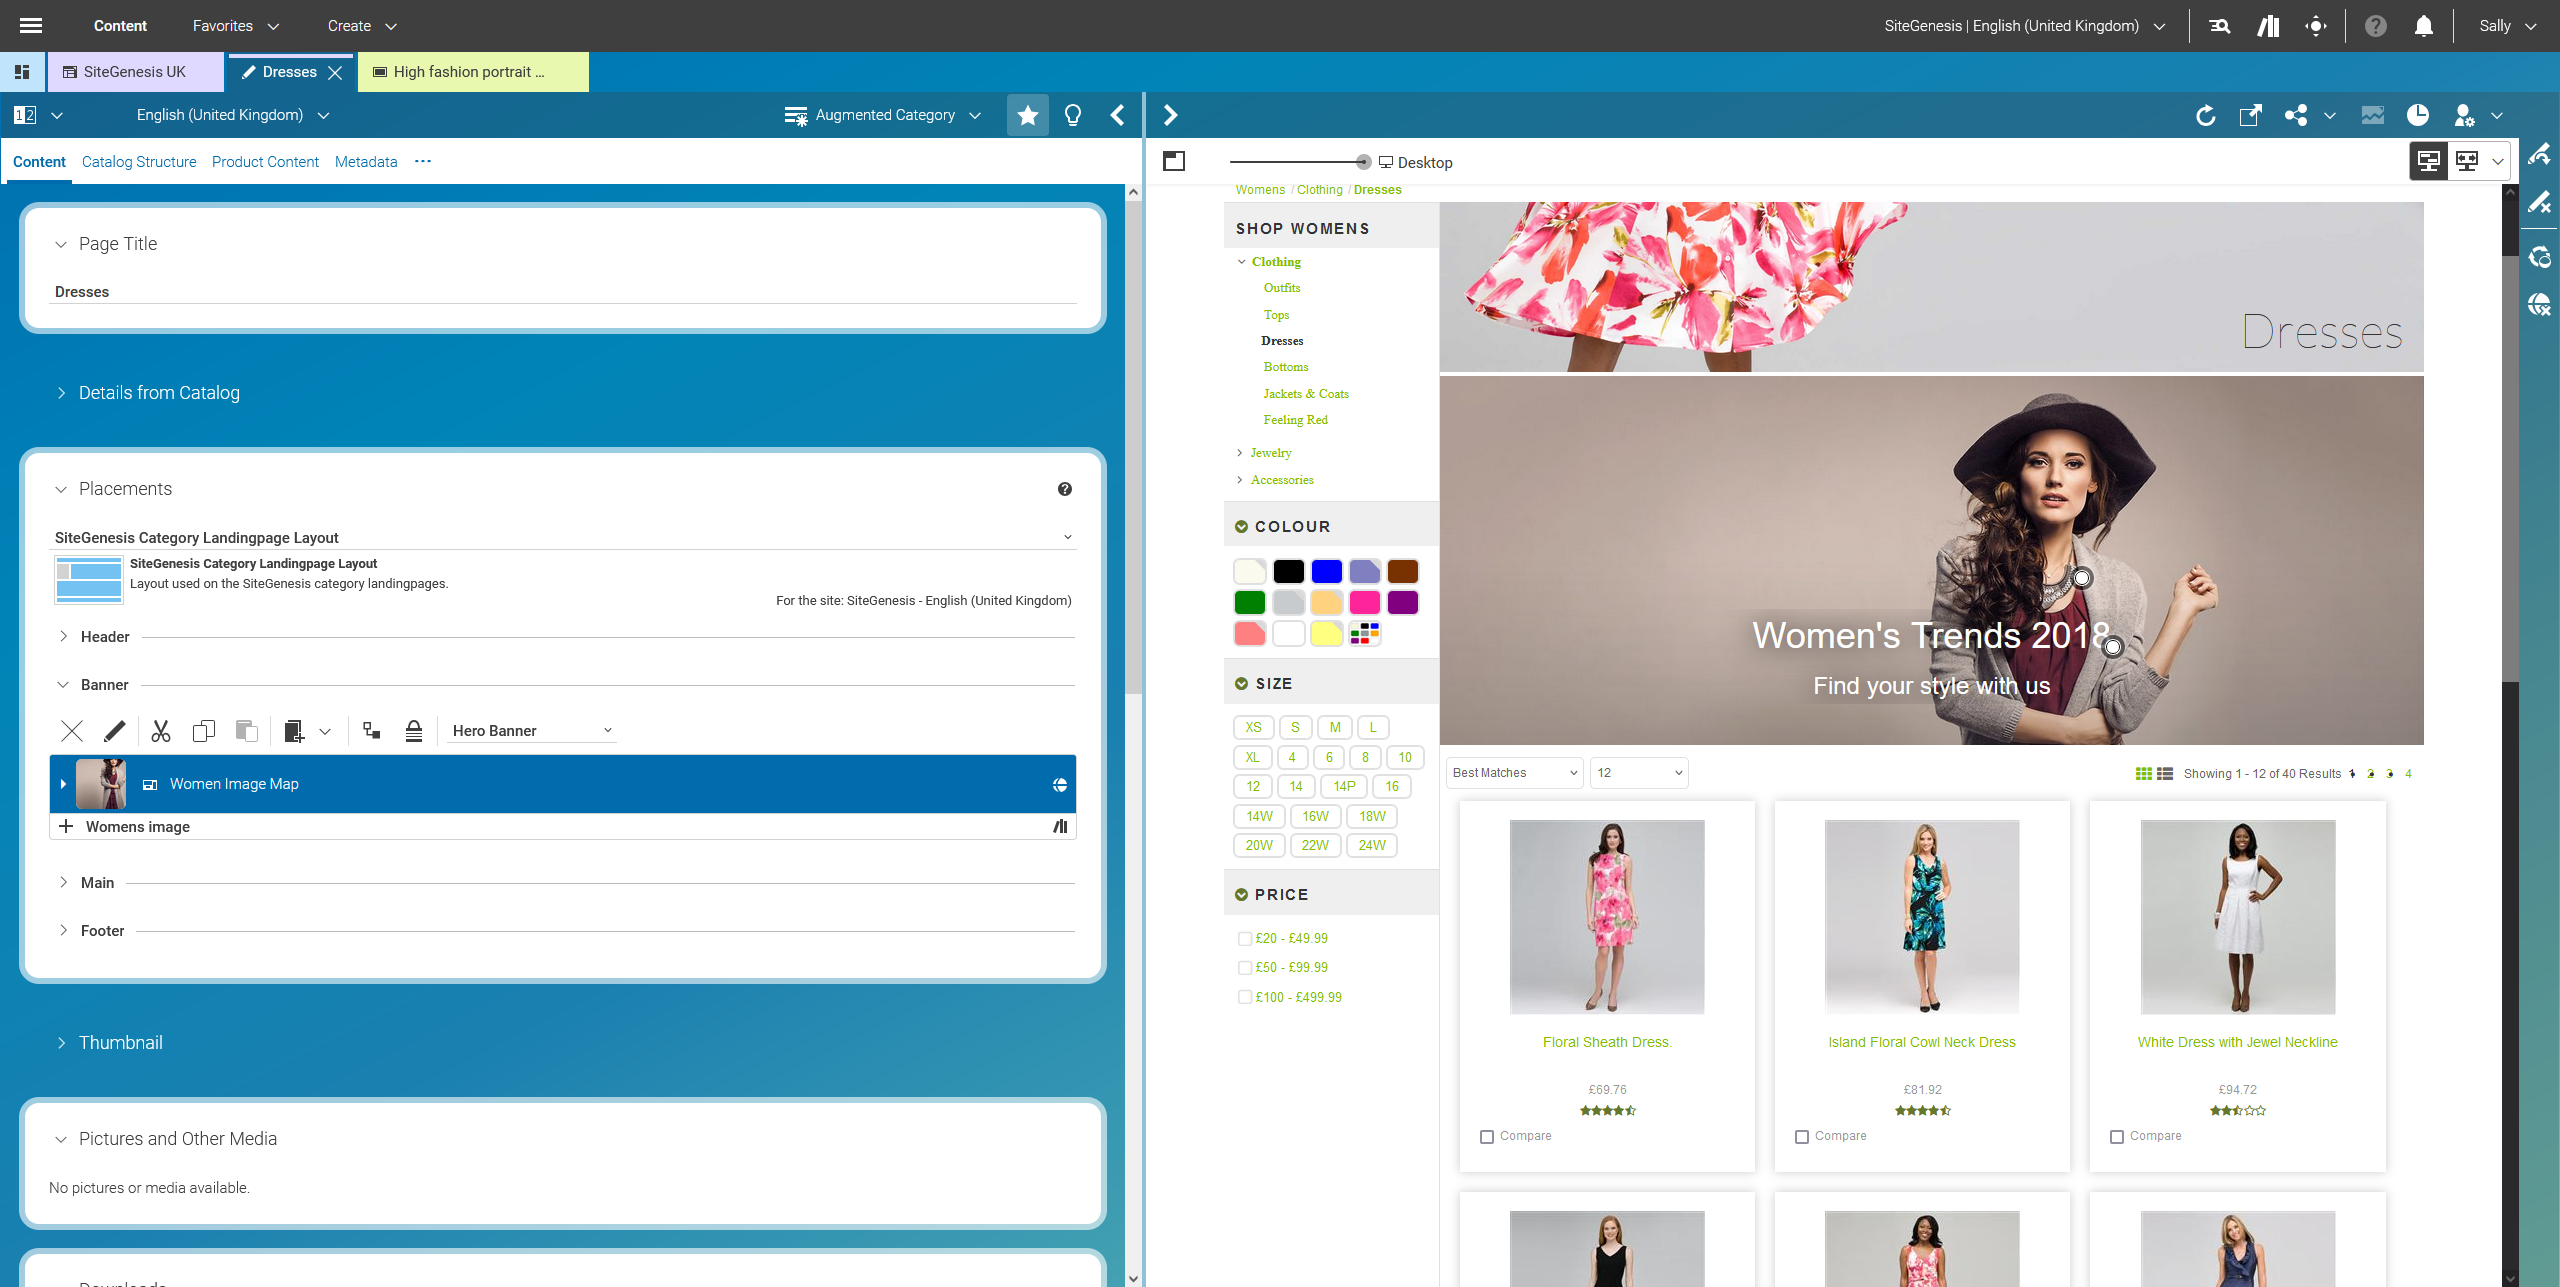Switch to the Catalog Structure tab
The image size is (2560, 1287).
click(x=139, y=161)
